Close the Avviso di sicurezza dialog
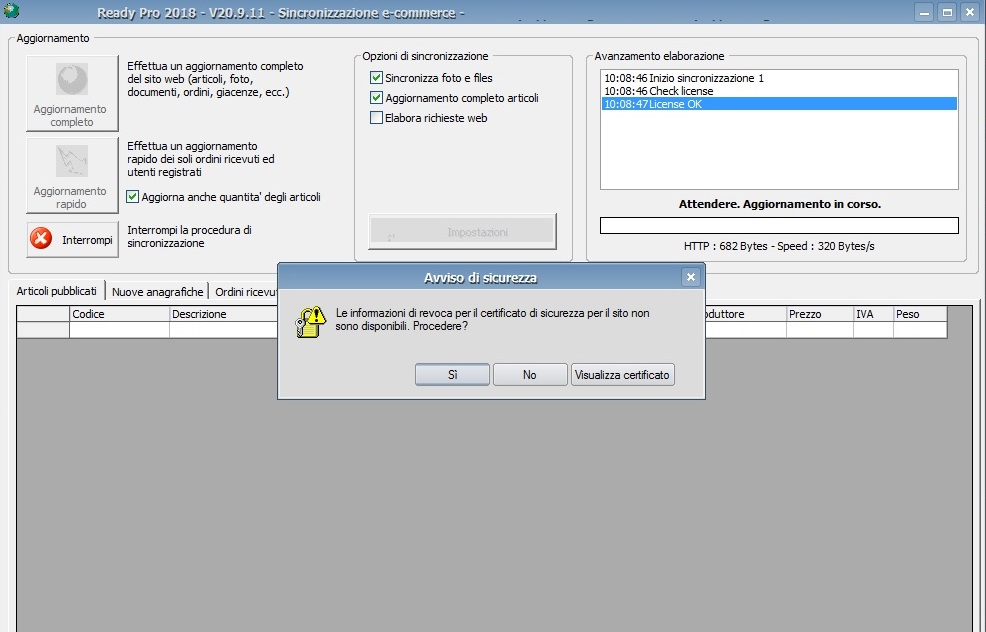Image resolution: width=986 pixels, height=632 pixels. coord(690,277)
